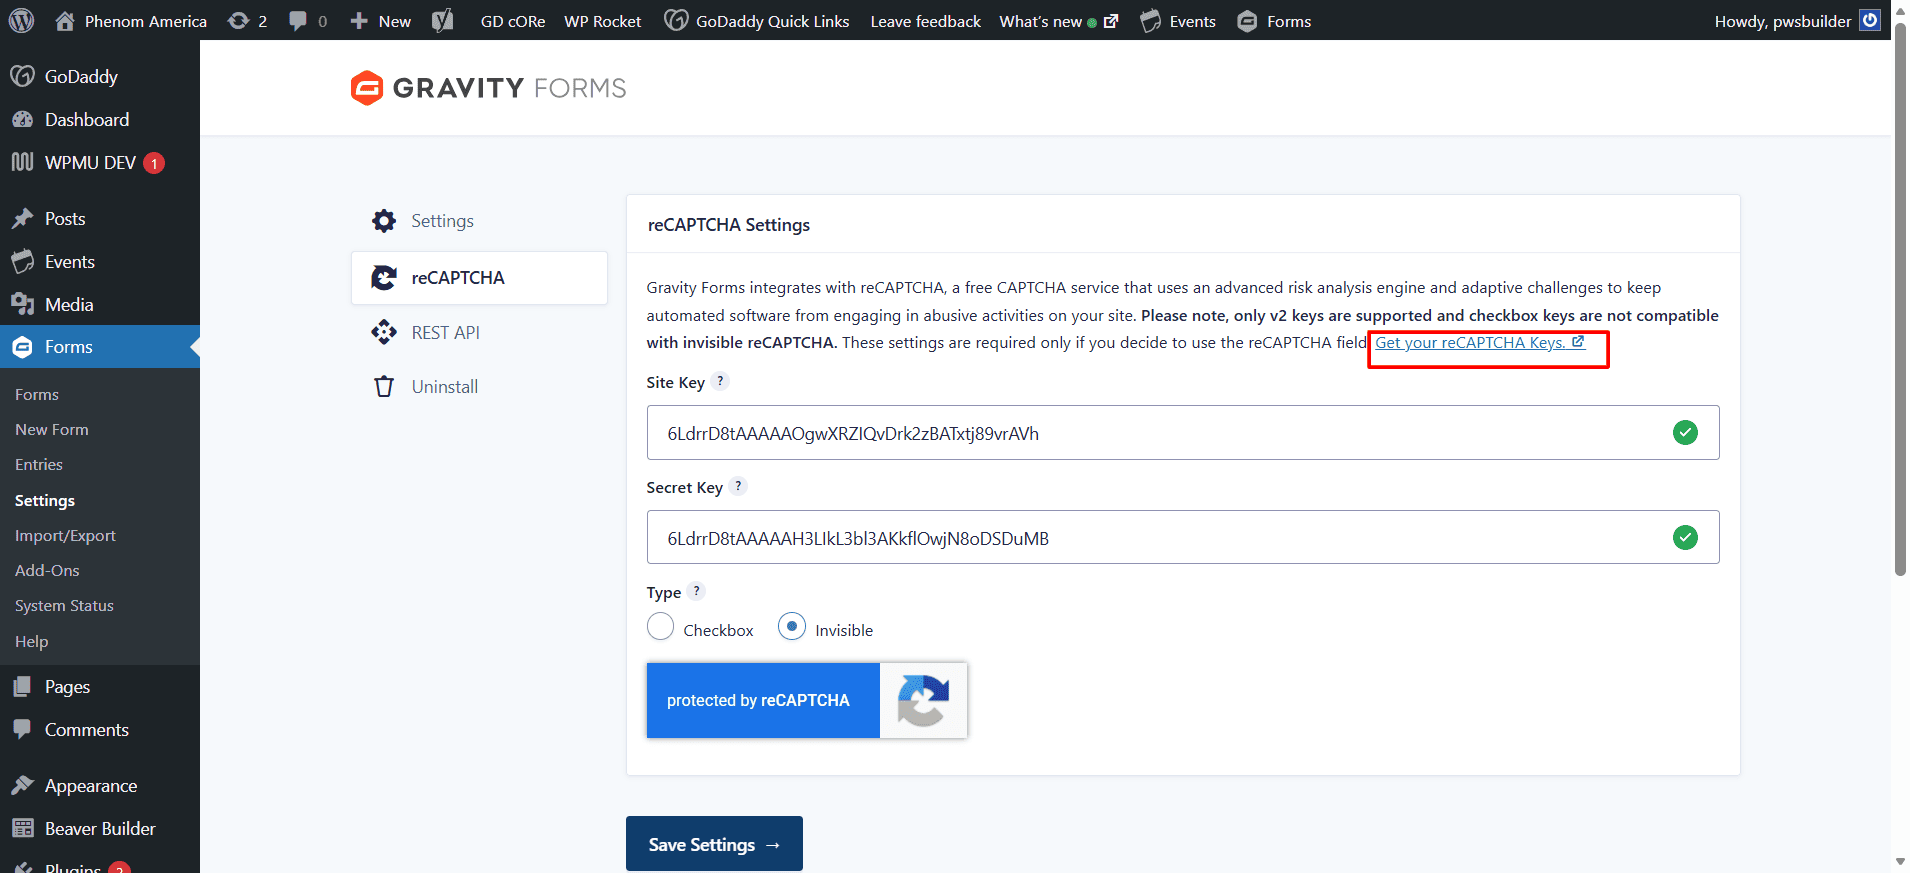
Task: Click the Secret Key help tooltip icon
Action: pos(738,486)
